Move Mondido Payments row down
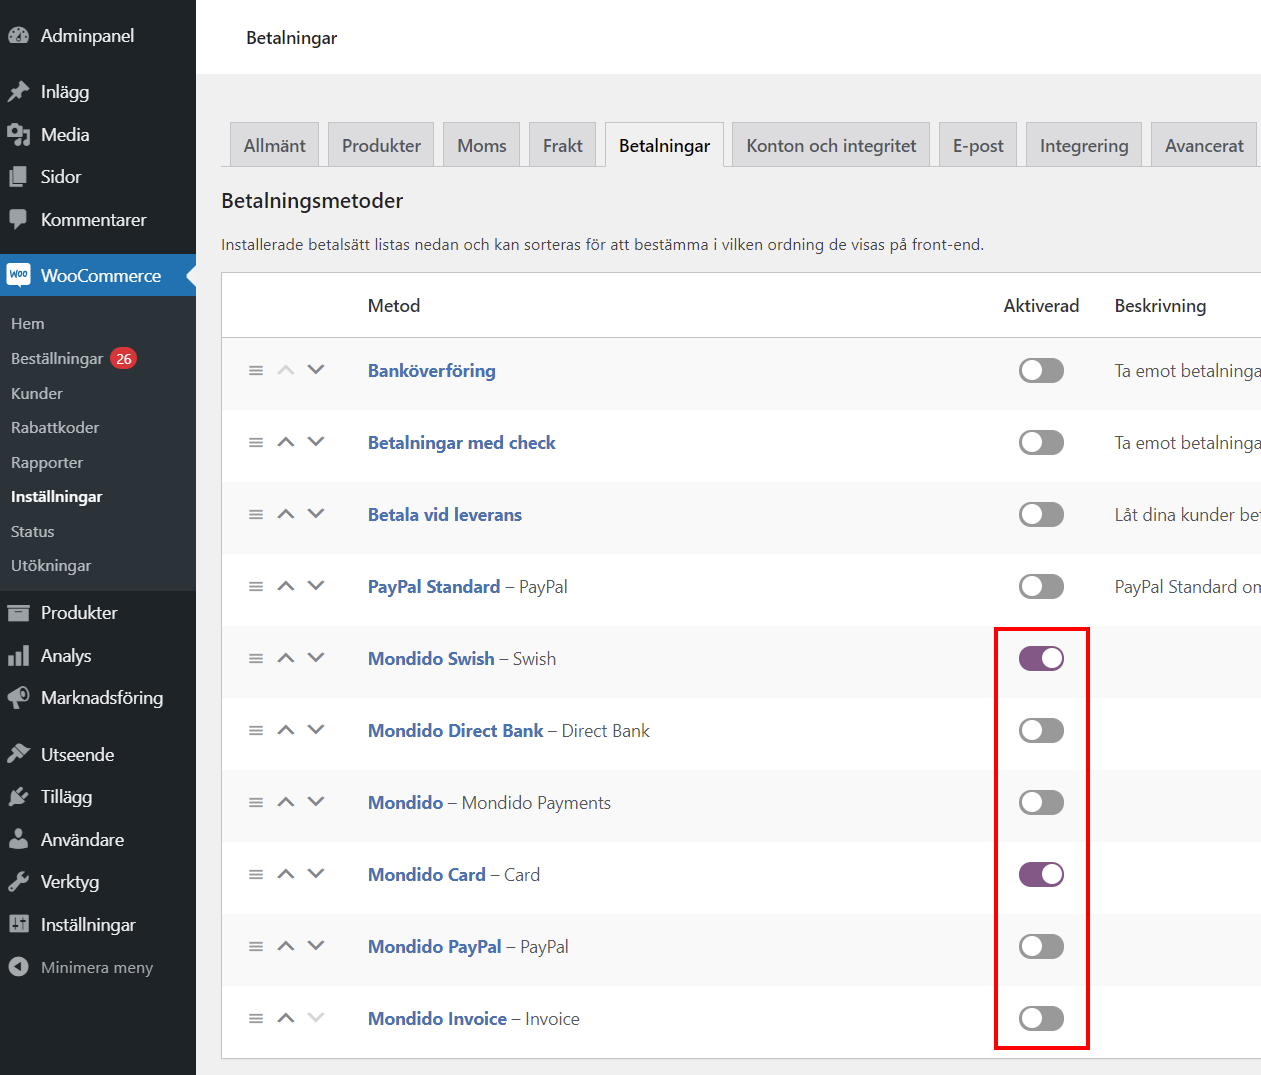This screenshot has height=1075, width=1261. pos(316,802)
